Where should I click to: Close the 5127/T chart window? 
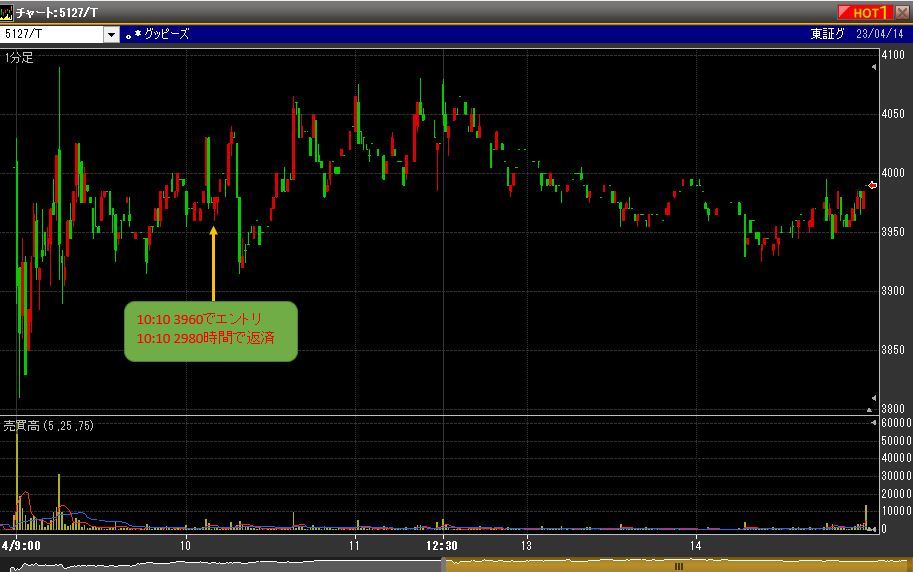[x=902, y=12]
